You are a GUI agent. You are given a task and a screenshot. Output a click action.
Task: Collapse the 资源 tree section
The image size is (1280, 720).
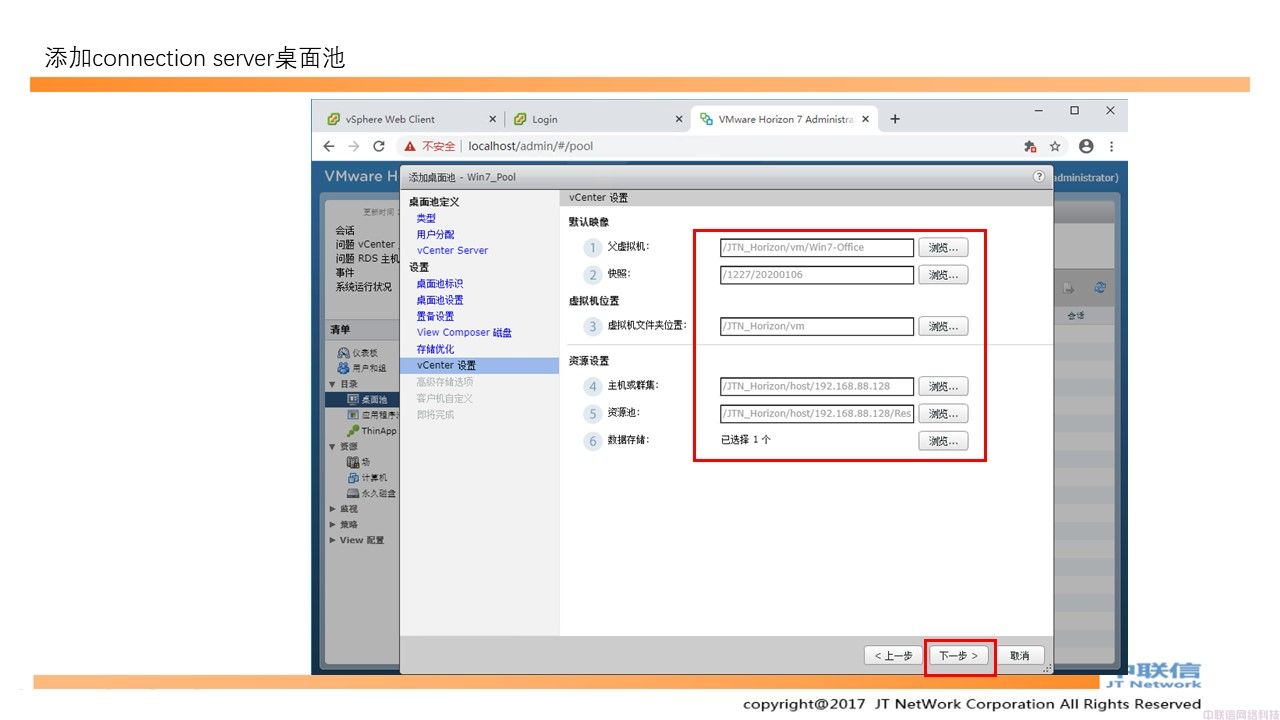click(x=333, y=446)
